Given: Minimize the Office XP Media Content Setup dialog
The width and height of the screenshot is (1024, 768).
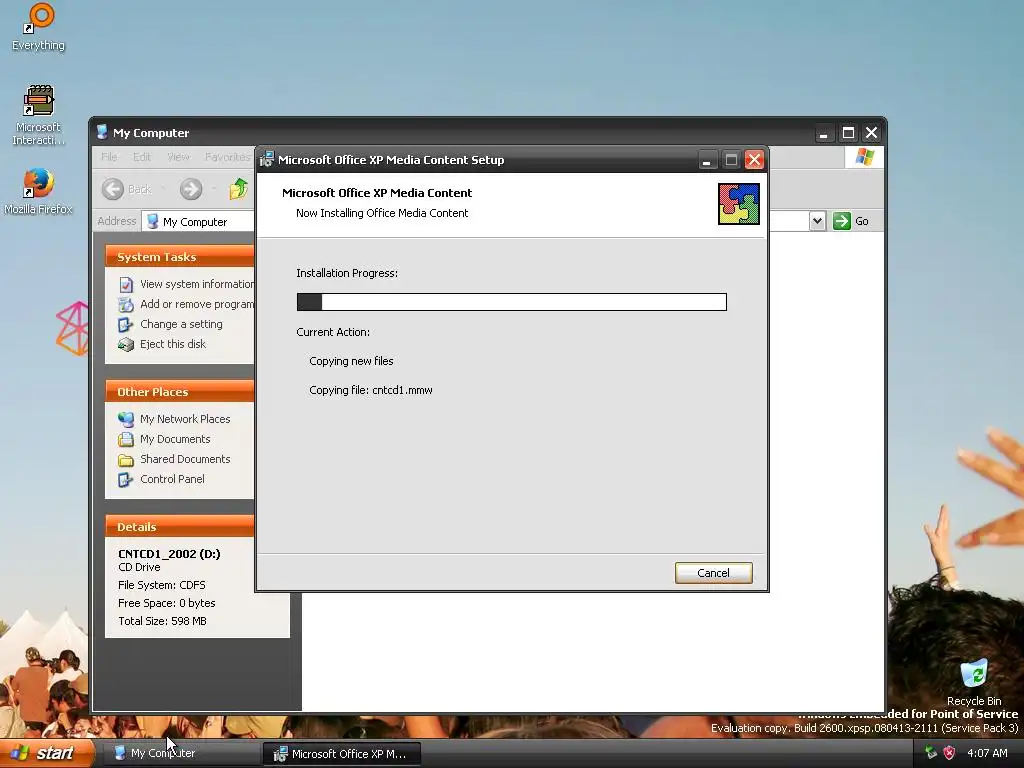Looking at the screenshot, I should 707,160.
